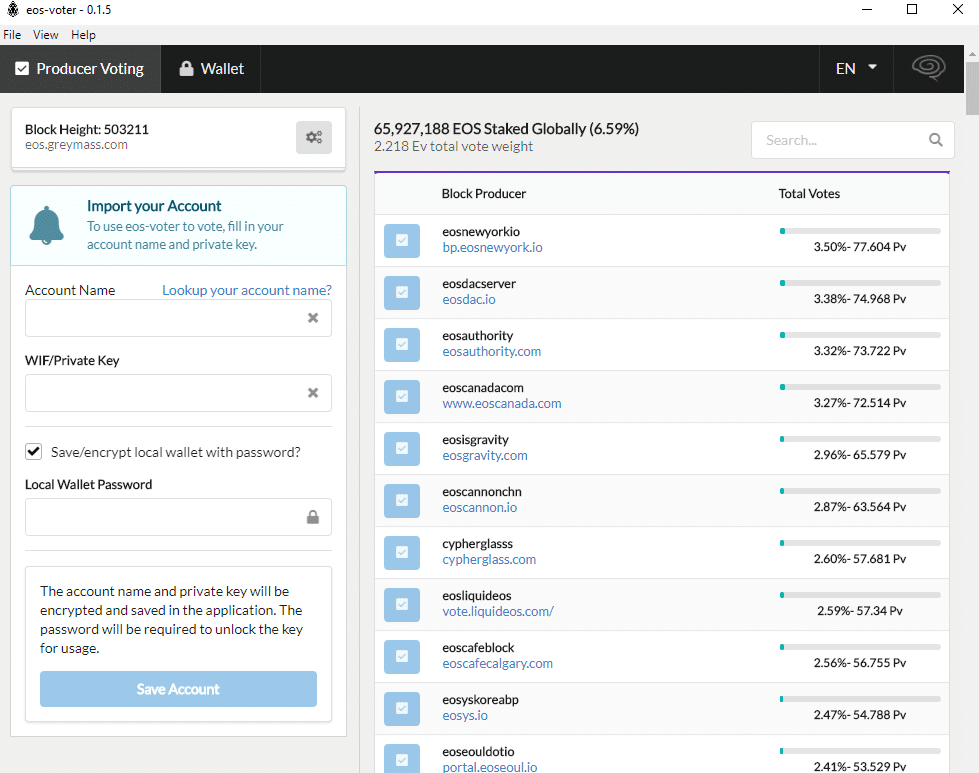Toggle vote for eosauthority producer
This screenshot has height=773, width=979.
point(401,344)
